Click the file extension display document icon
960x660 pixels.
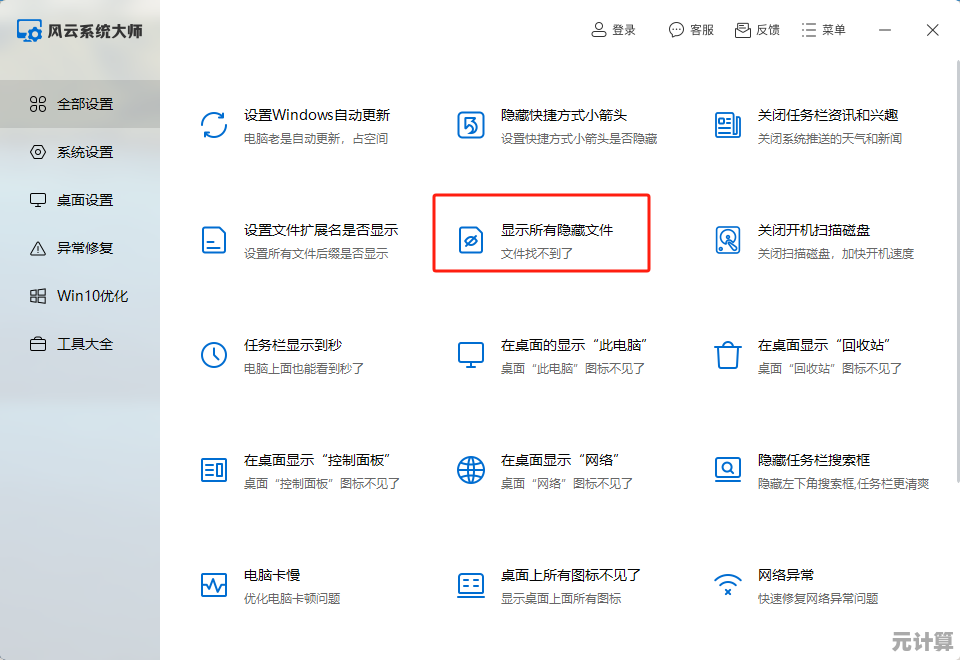click(x=214, y=240)
